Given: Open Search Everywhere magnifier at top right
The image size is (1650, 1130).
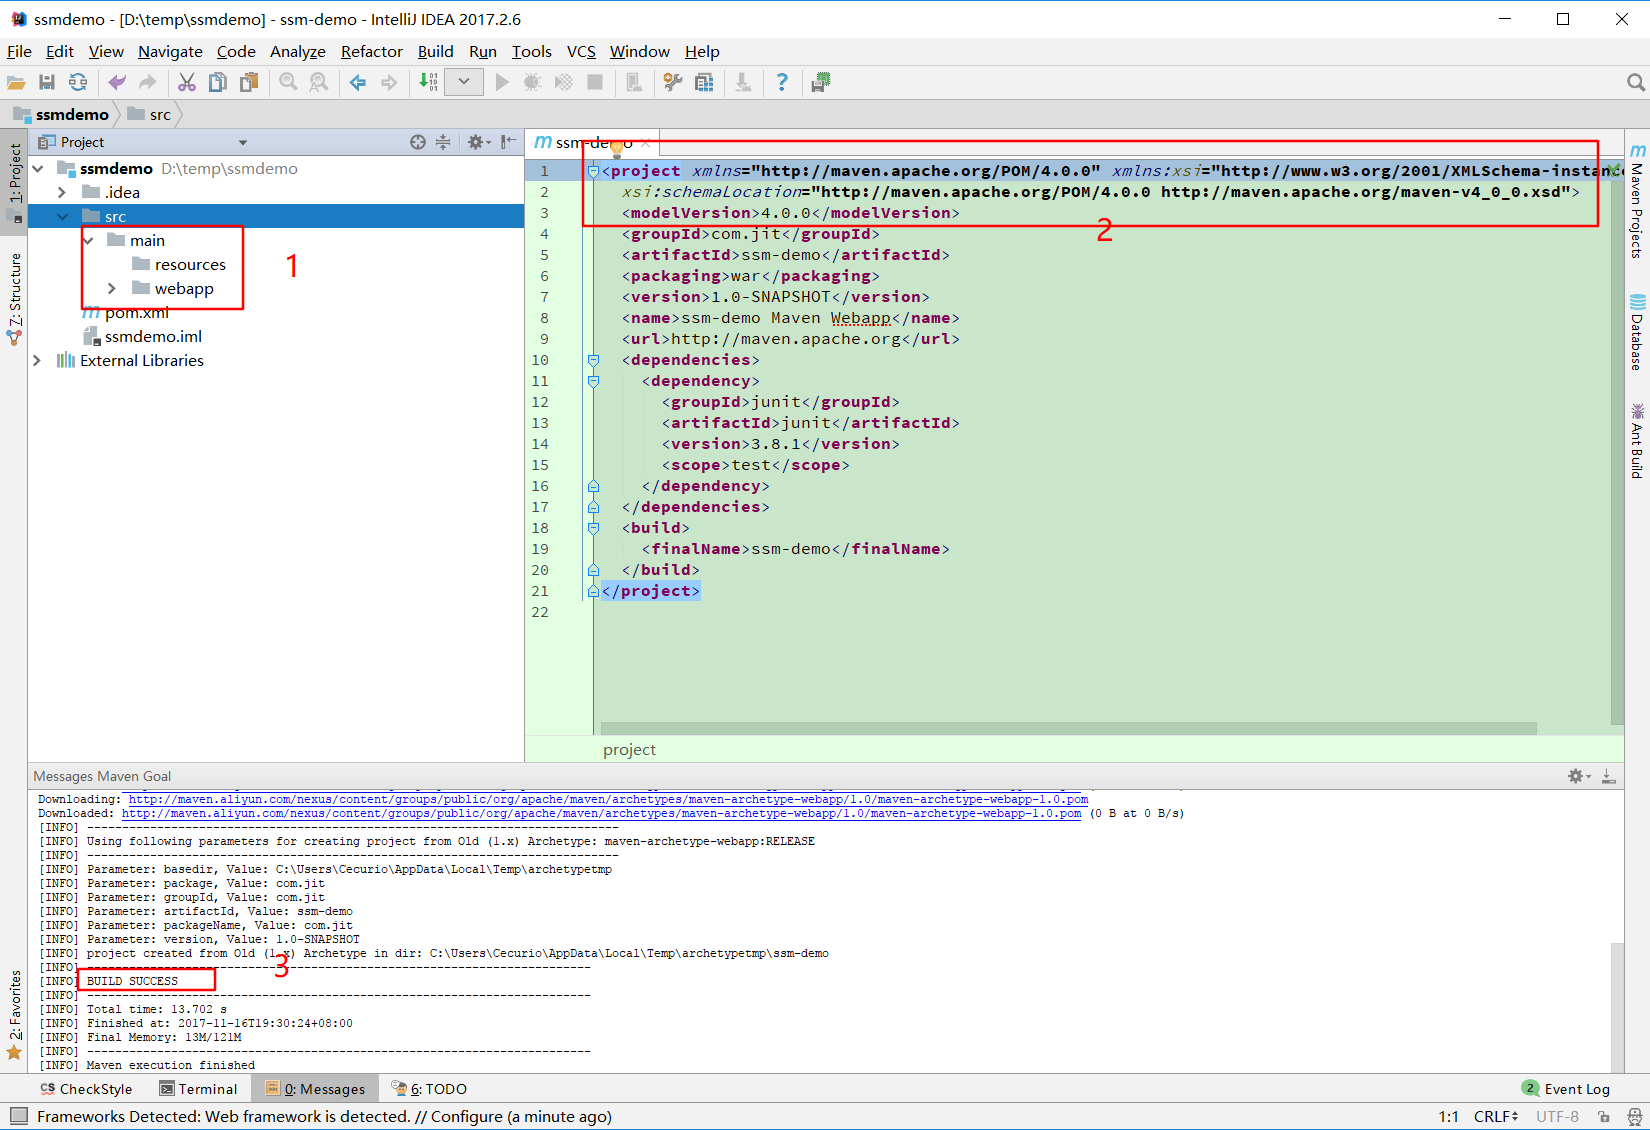Looking at the screenshot, I should 1635,83.
